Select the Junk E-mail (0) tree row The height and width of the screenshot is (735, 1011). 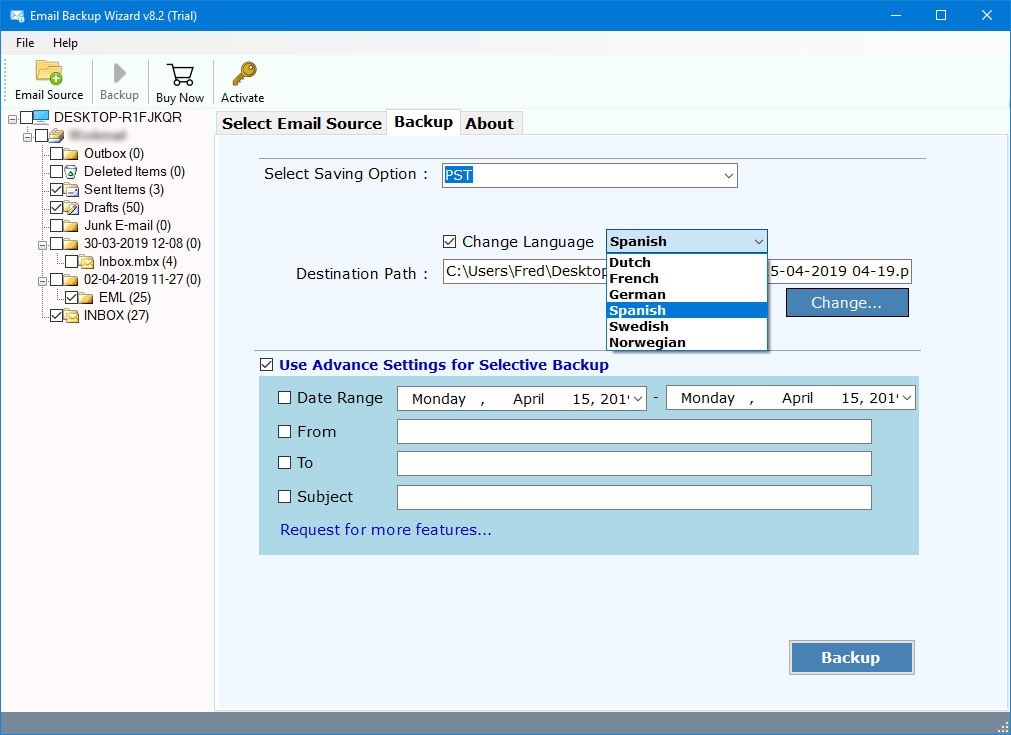(128, 226)
